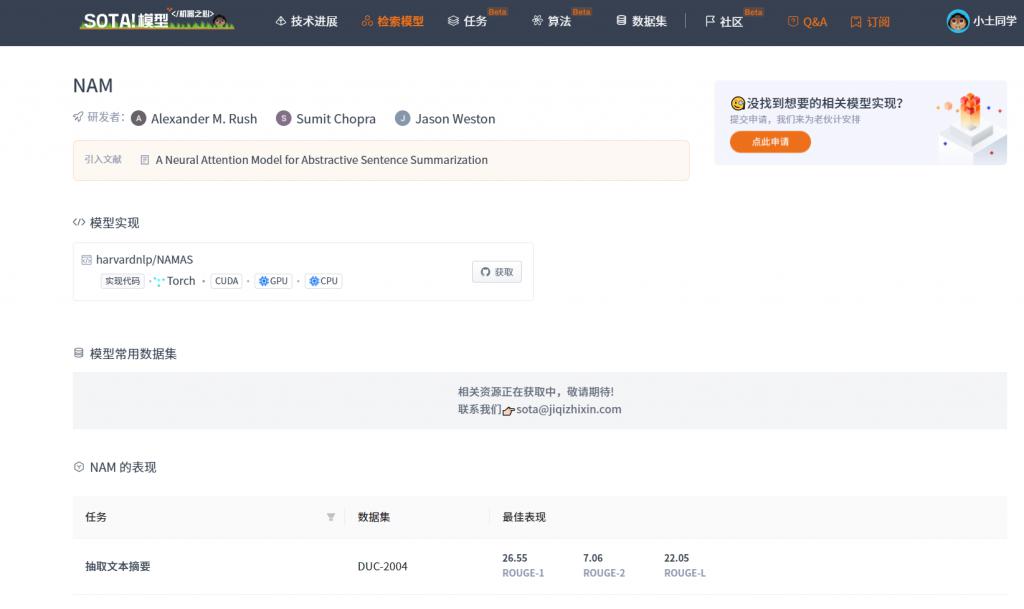
Task: Open the DUC-2004 dataset cell
Action: (x=382, y=567)
